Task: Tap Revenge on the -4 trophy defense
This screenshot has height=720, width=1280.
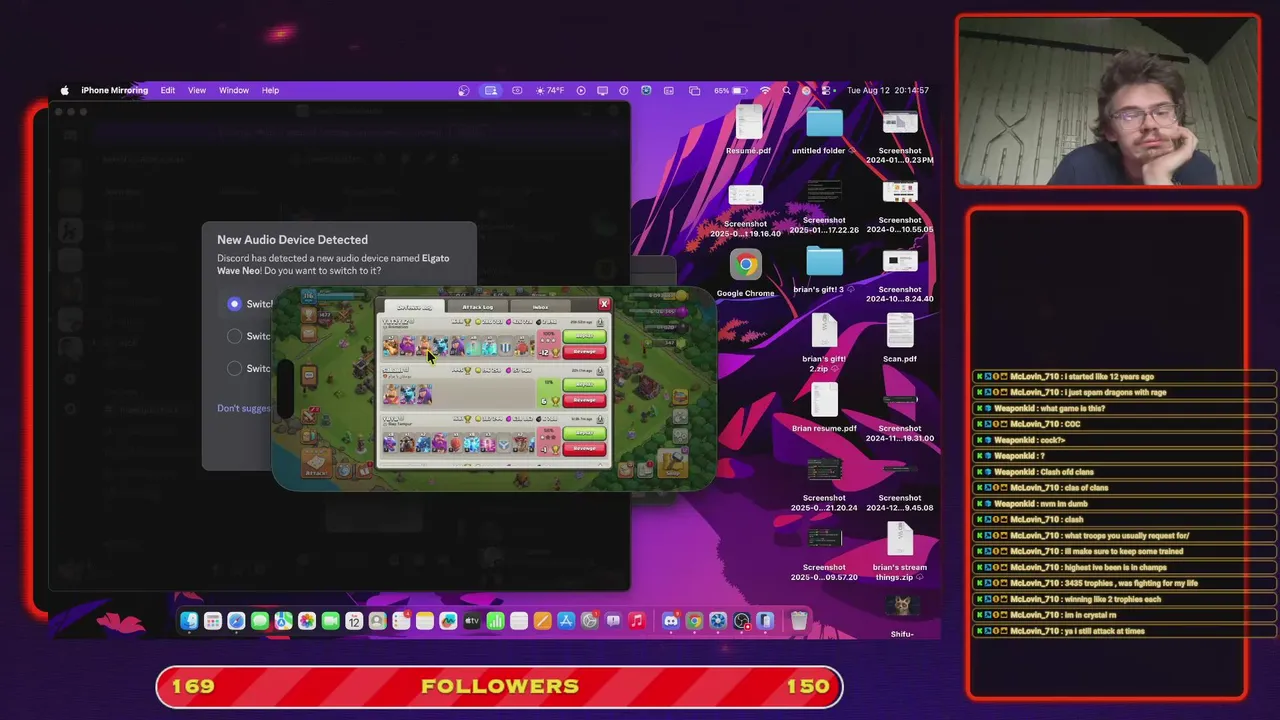Action: pos(584,448)
